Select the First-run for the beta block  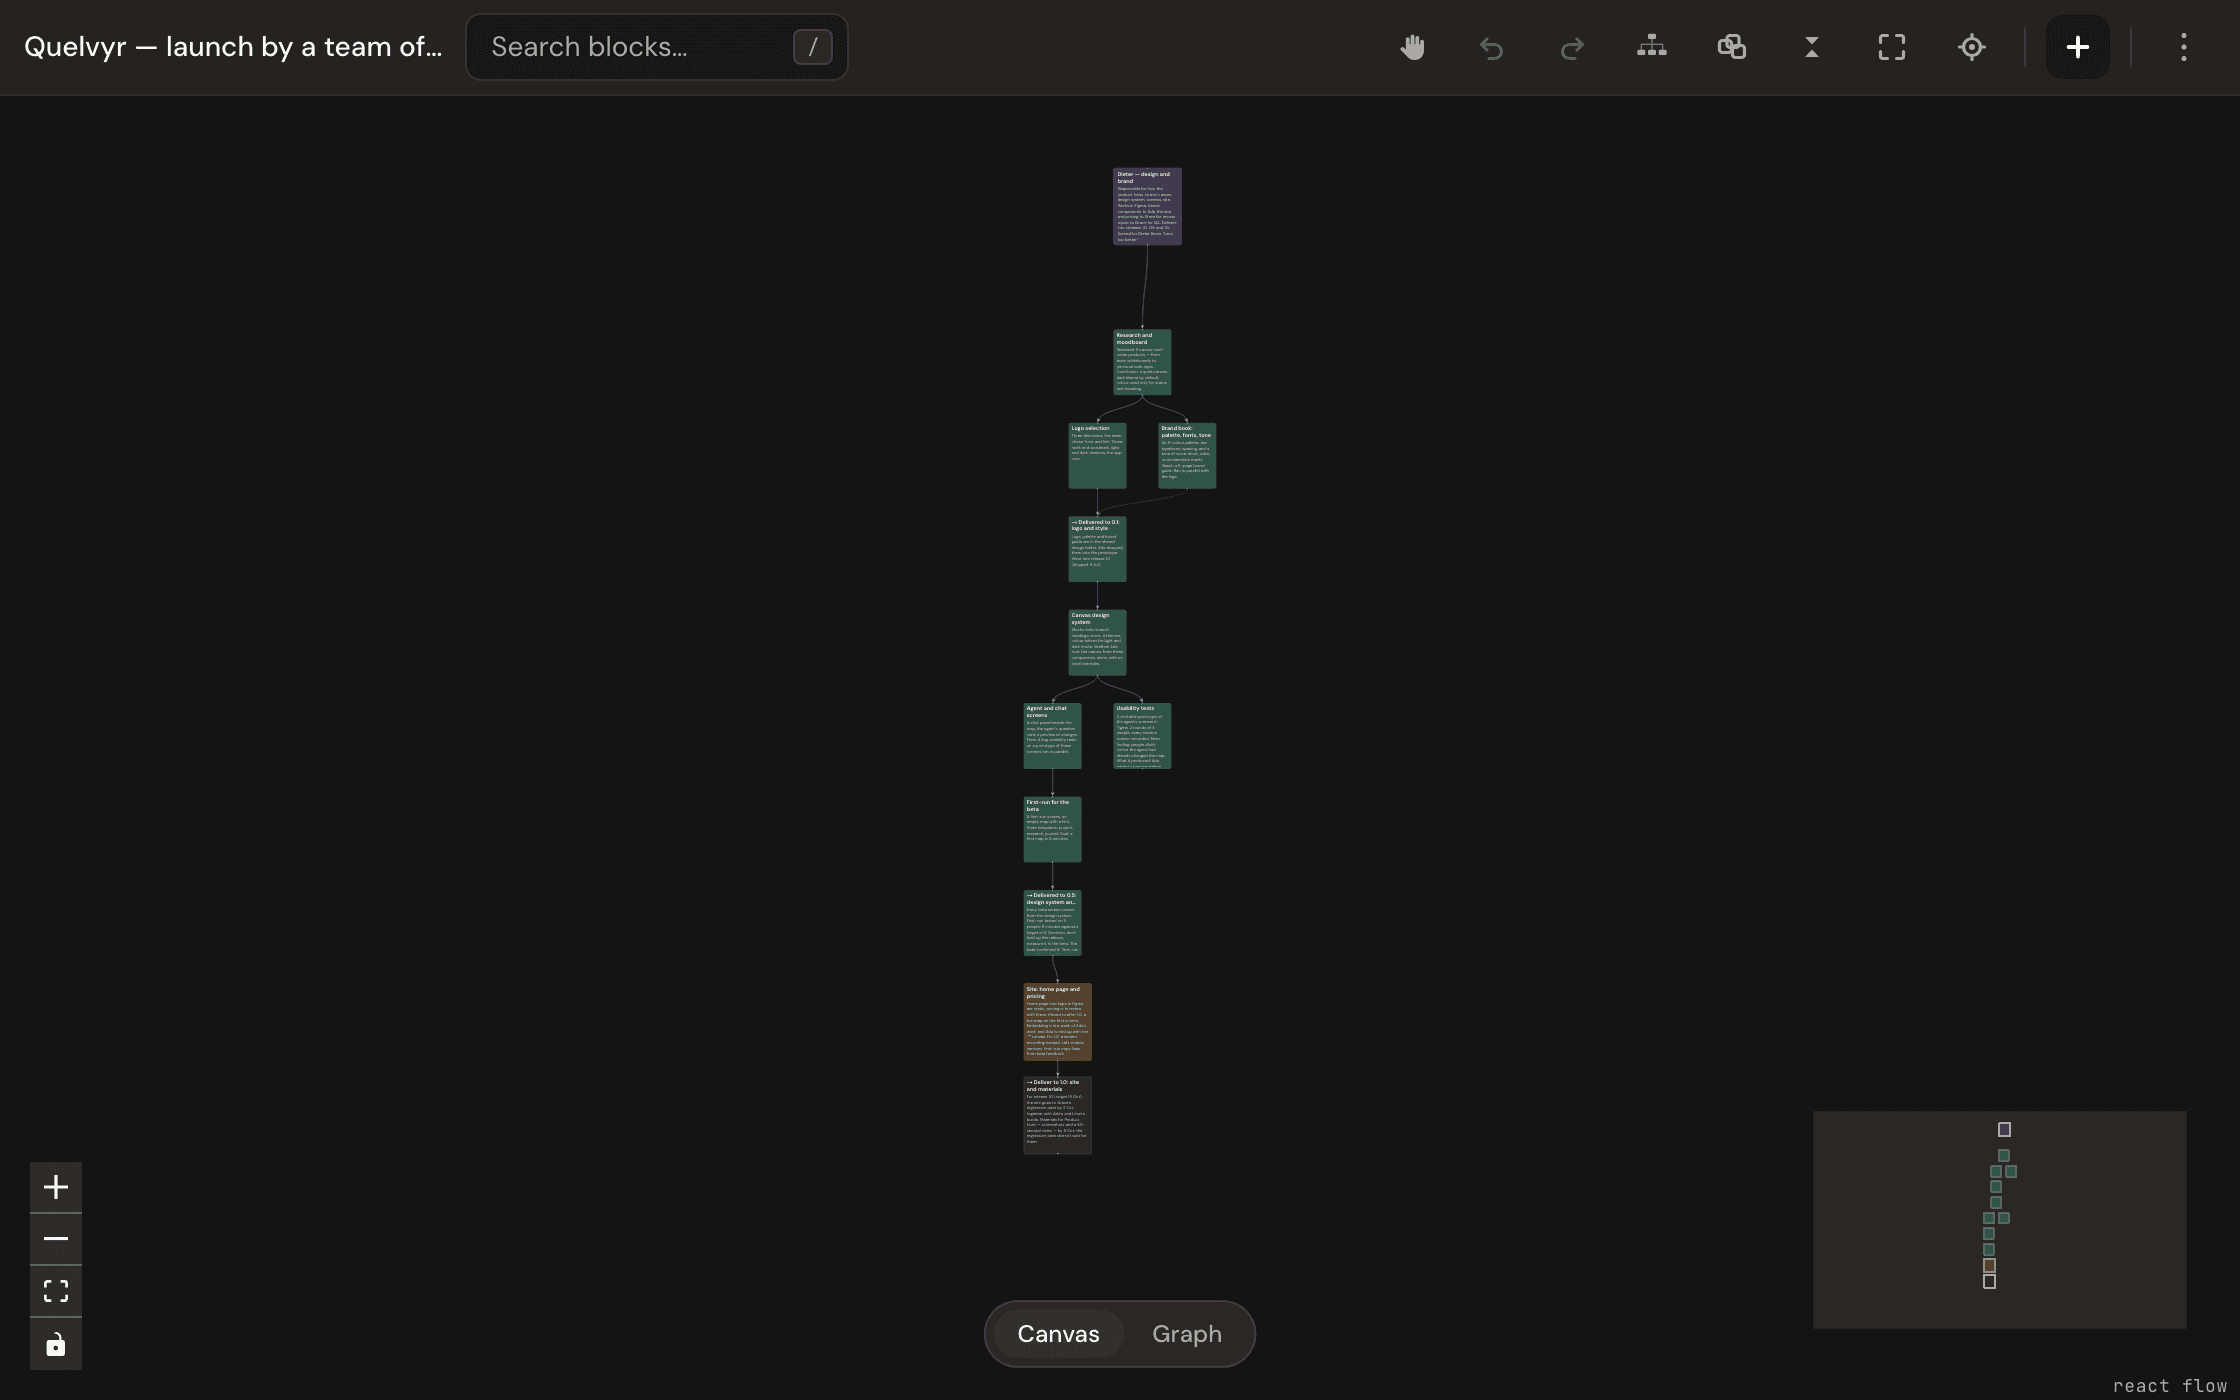pyautogui.click(x=1052, y=829)
